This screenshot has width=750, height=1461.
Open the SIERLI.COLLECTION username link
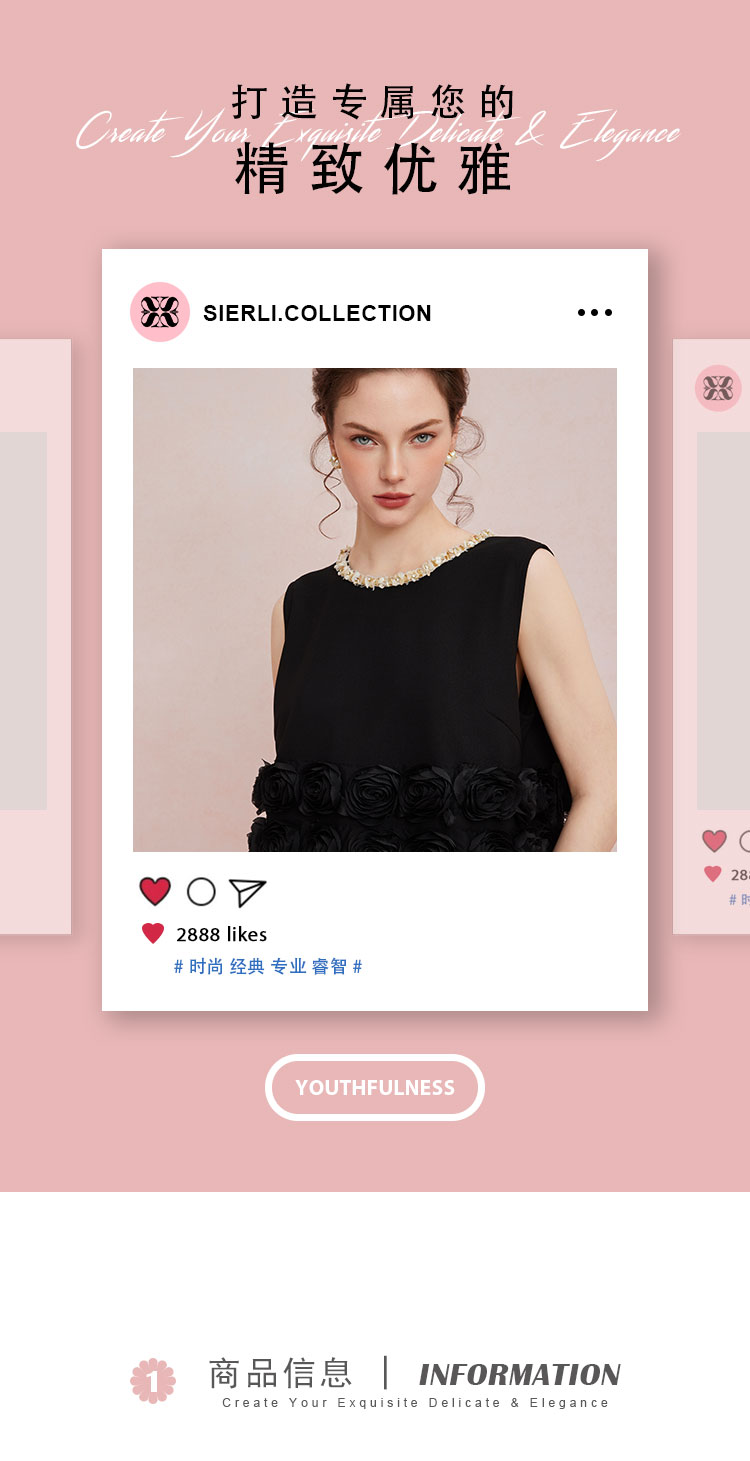317,313
